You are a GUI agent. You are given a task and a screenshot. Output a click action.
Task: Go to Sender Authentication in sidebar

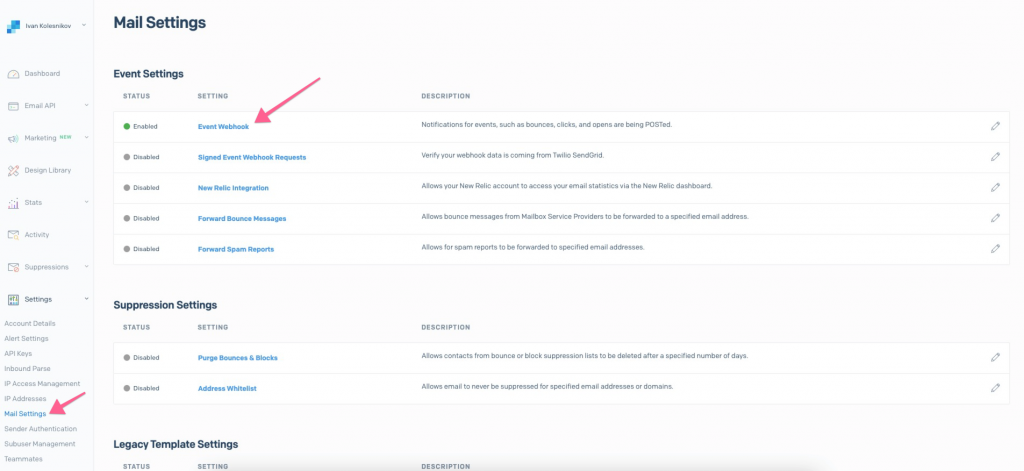coord(40,428)
